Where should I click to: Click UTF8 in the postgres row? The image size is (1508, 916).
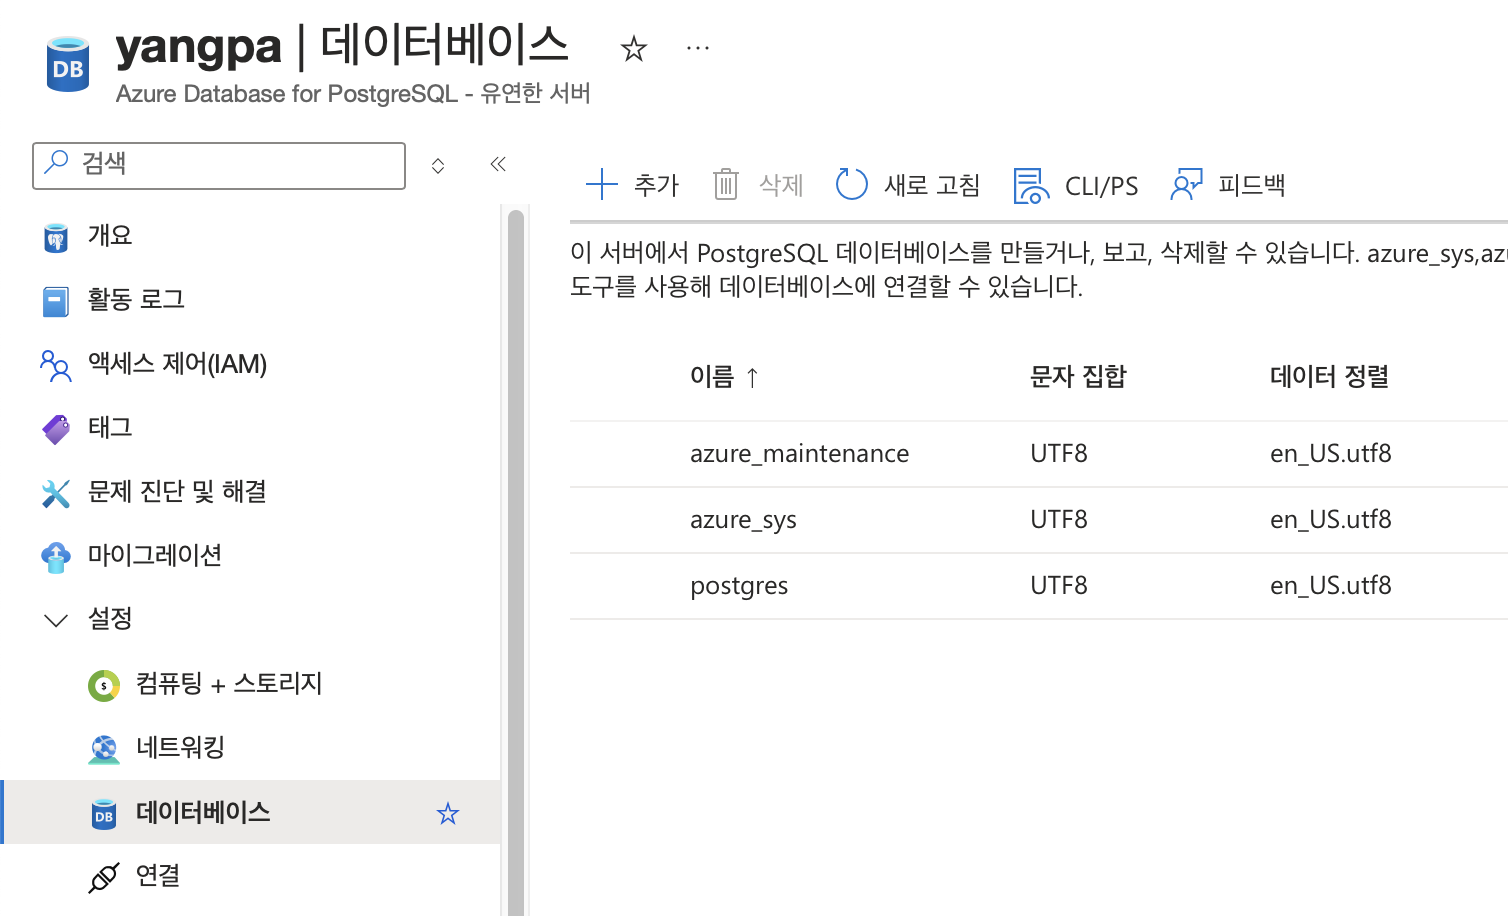(1059, 586)
